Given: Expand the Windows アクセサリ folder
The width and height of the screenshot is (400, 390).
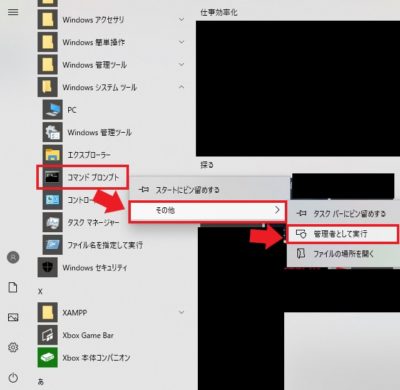Looking at the screenshot, I should (181, 20).
